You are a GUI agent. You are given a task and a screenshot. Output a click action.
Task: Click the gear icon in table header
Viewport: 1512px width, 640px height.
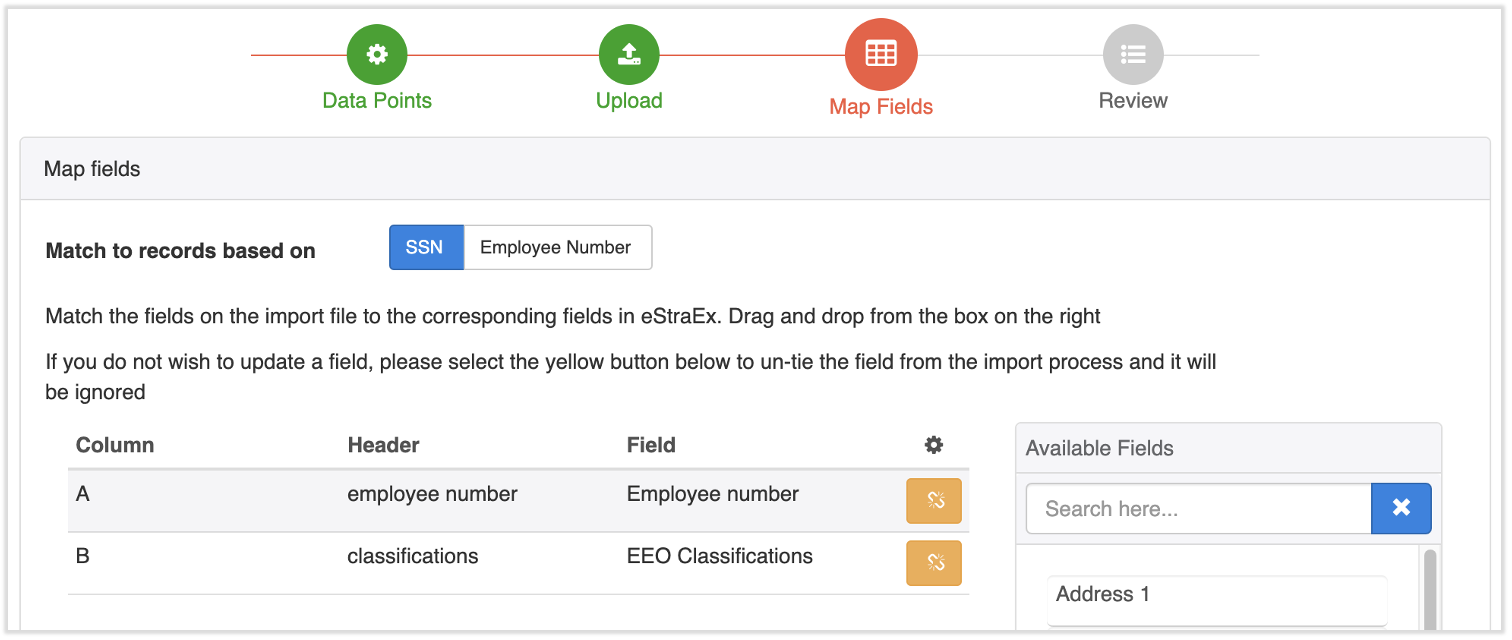[934, 445]
